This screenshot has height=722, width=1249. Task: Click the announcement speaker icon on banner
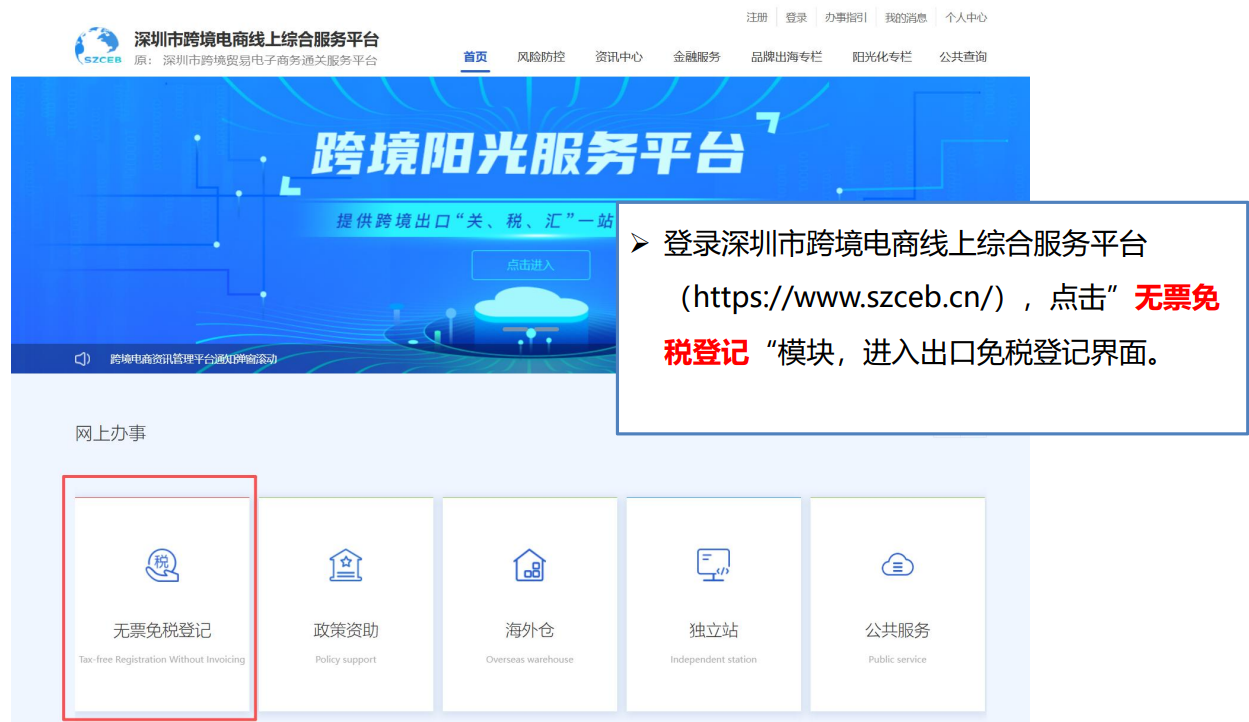point(82,357)
